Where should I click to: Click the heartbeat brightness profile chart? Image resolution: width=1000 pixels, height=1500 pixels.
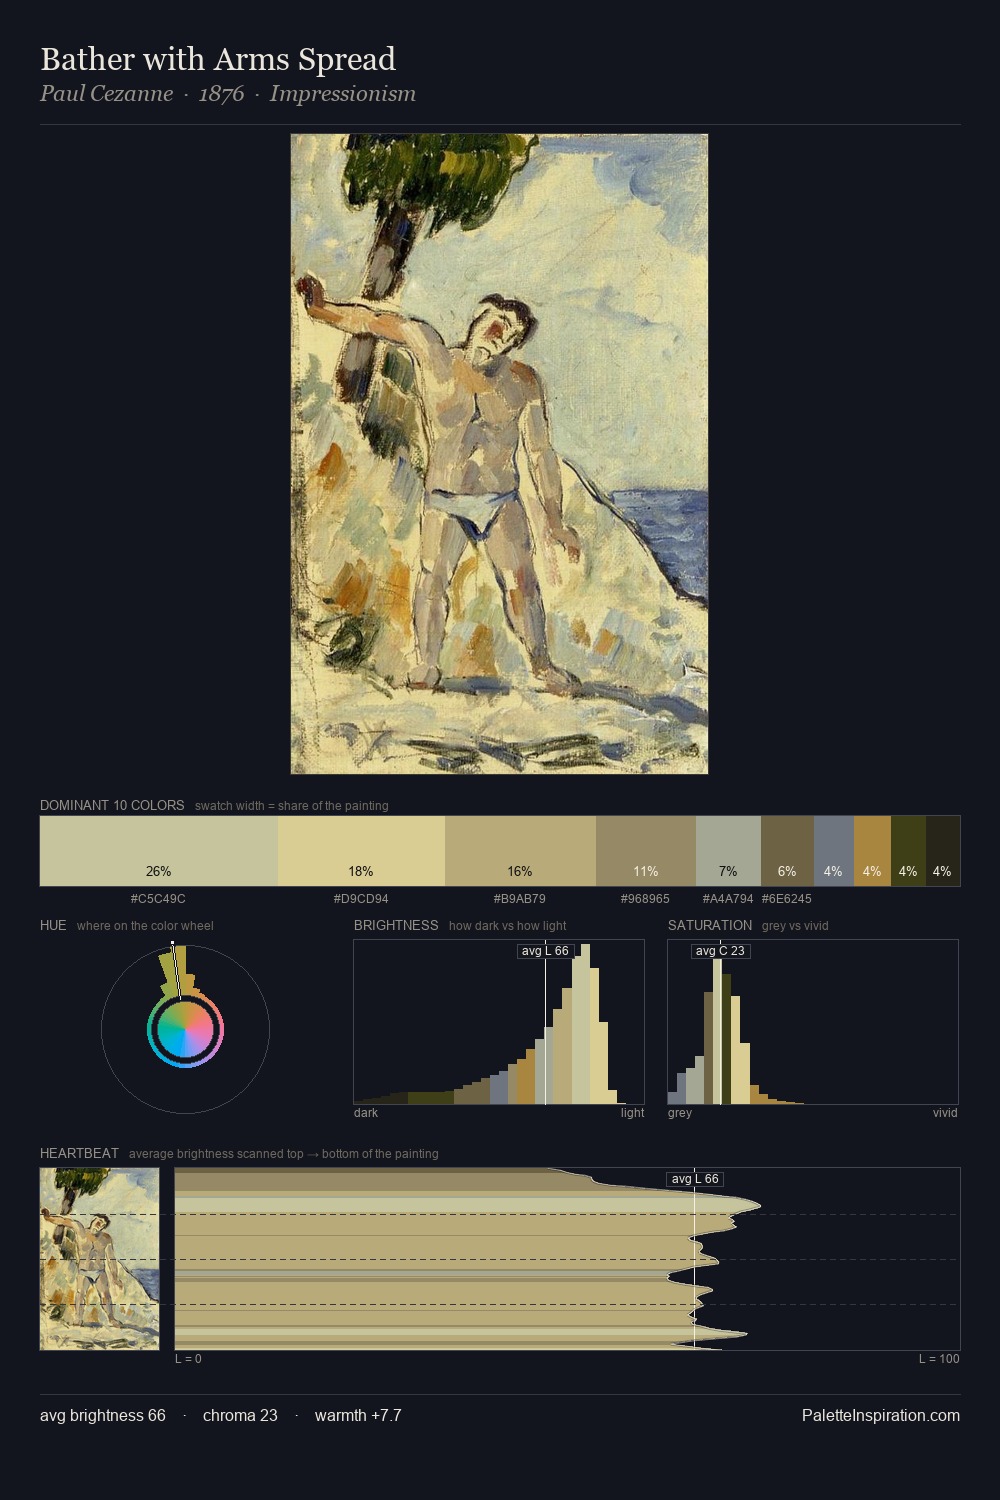(x=567, y=1259)
